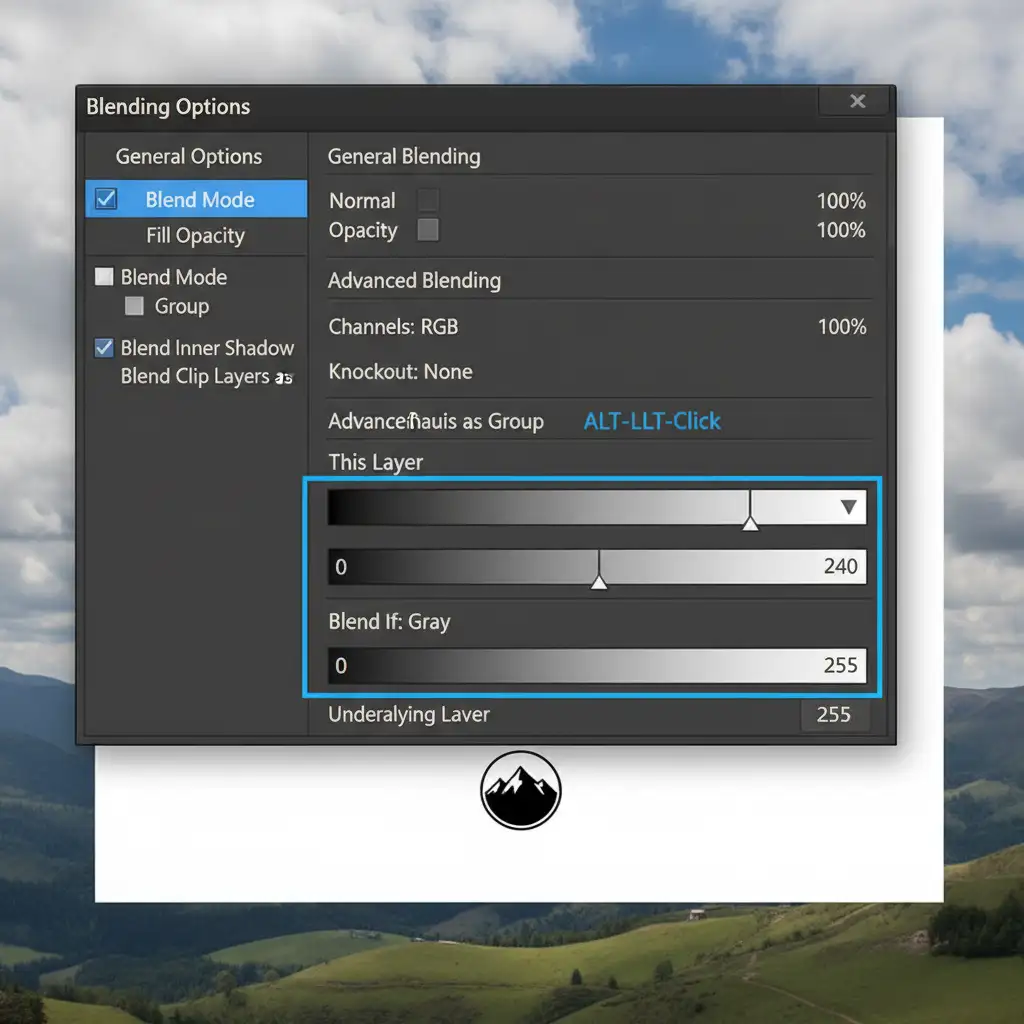1024x1024 pixels.
Task: Click the 100% value in the Opacity row
Action: (x=840, y=230)
